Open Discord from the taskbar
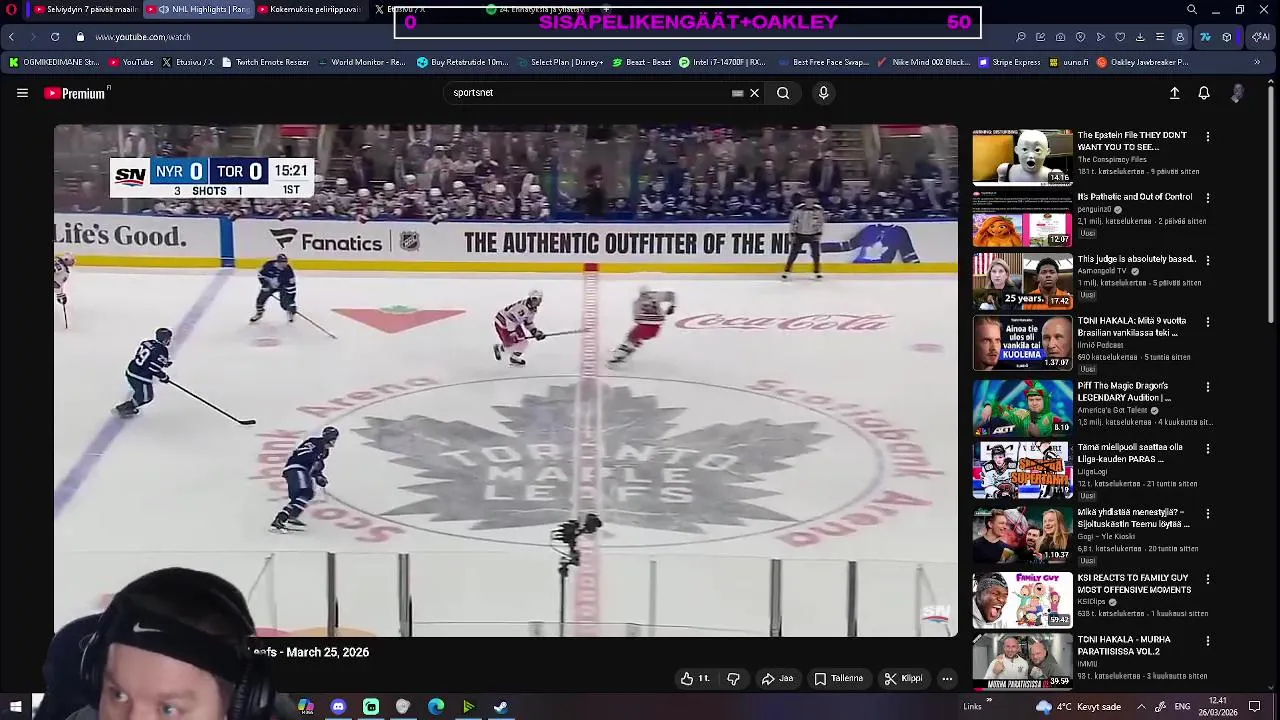This screenshot has width=1280, height=720. (338, 707)
